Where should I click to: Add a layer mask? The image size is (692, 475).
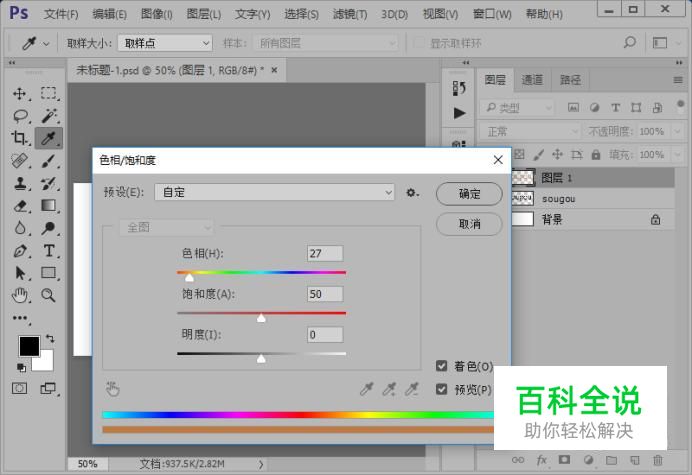click(564, 460)
